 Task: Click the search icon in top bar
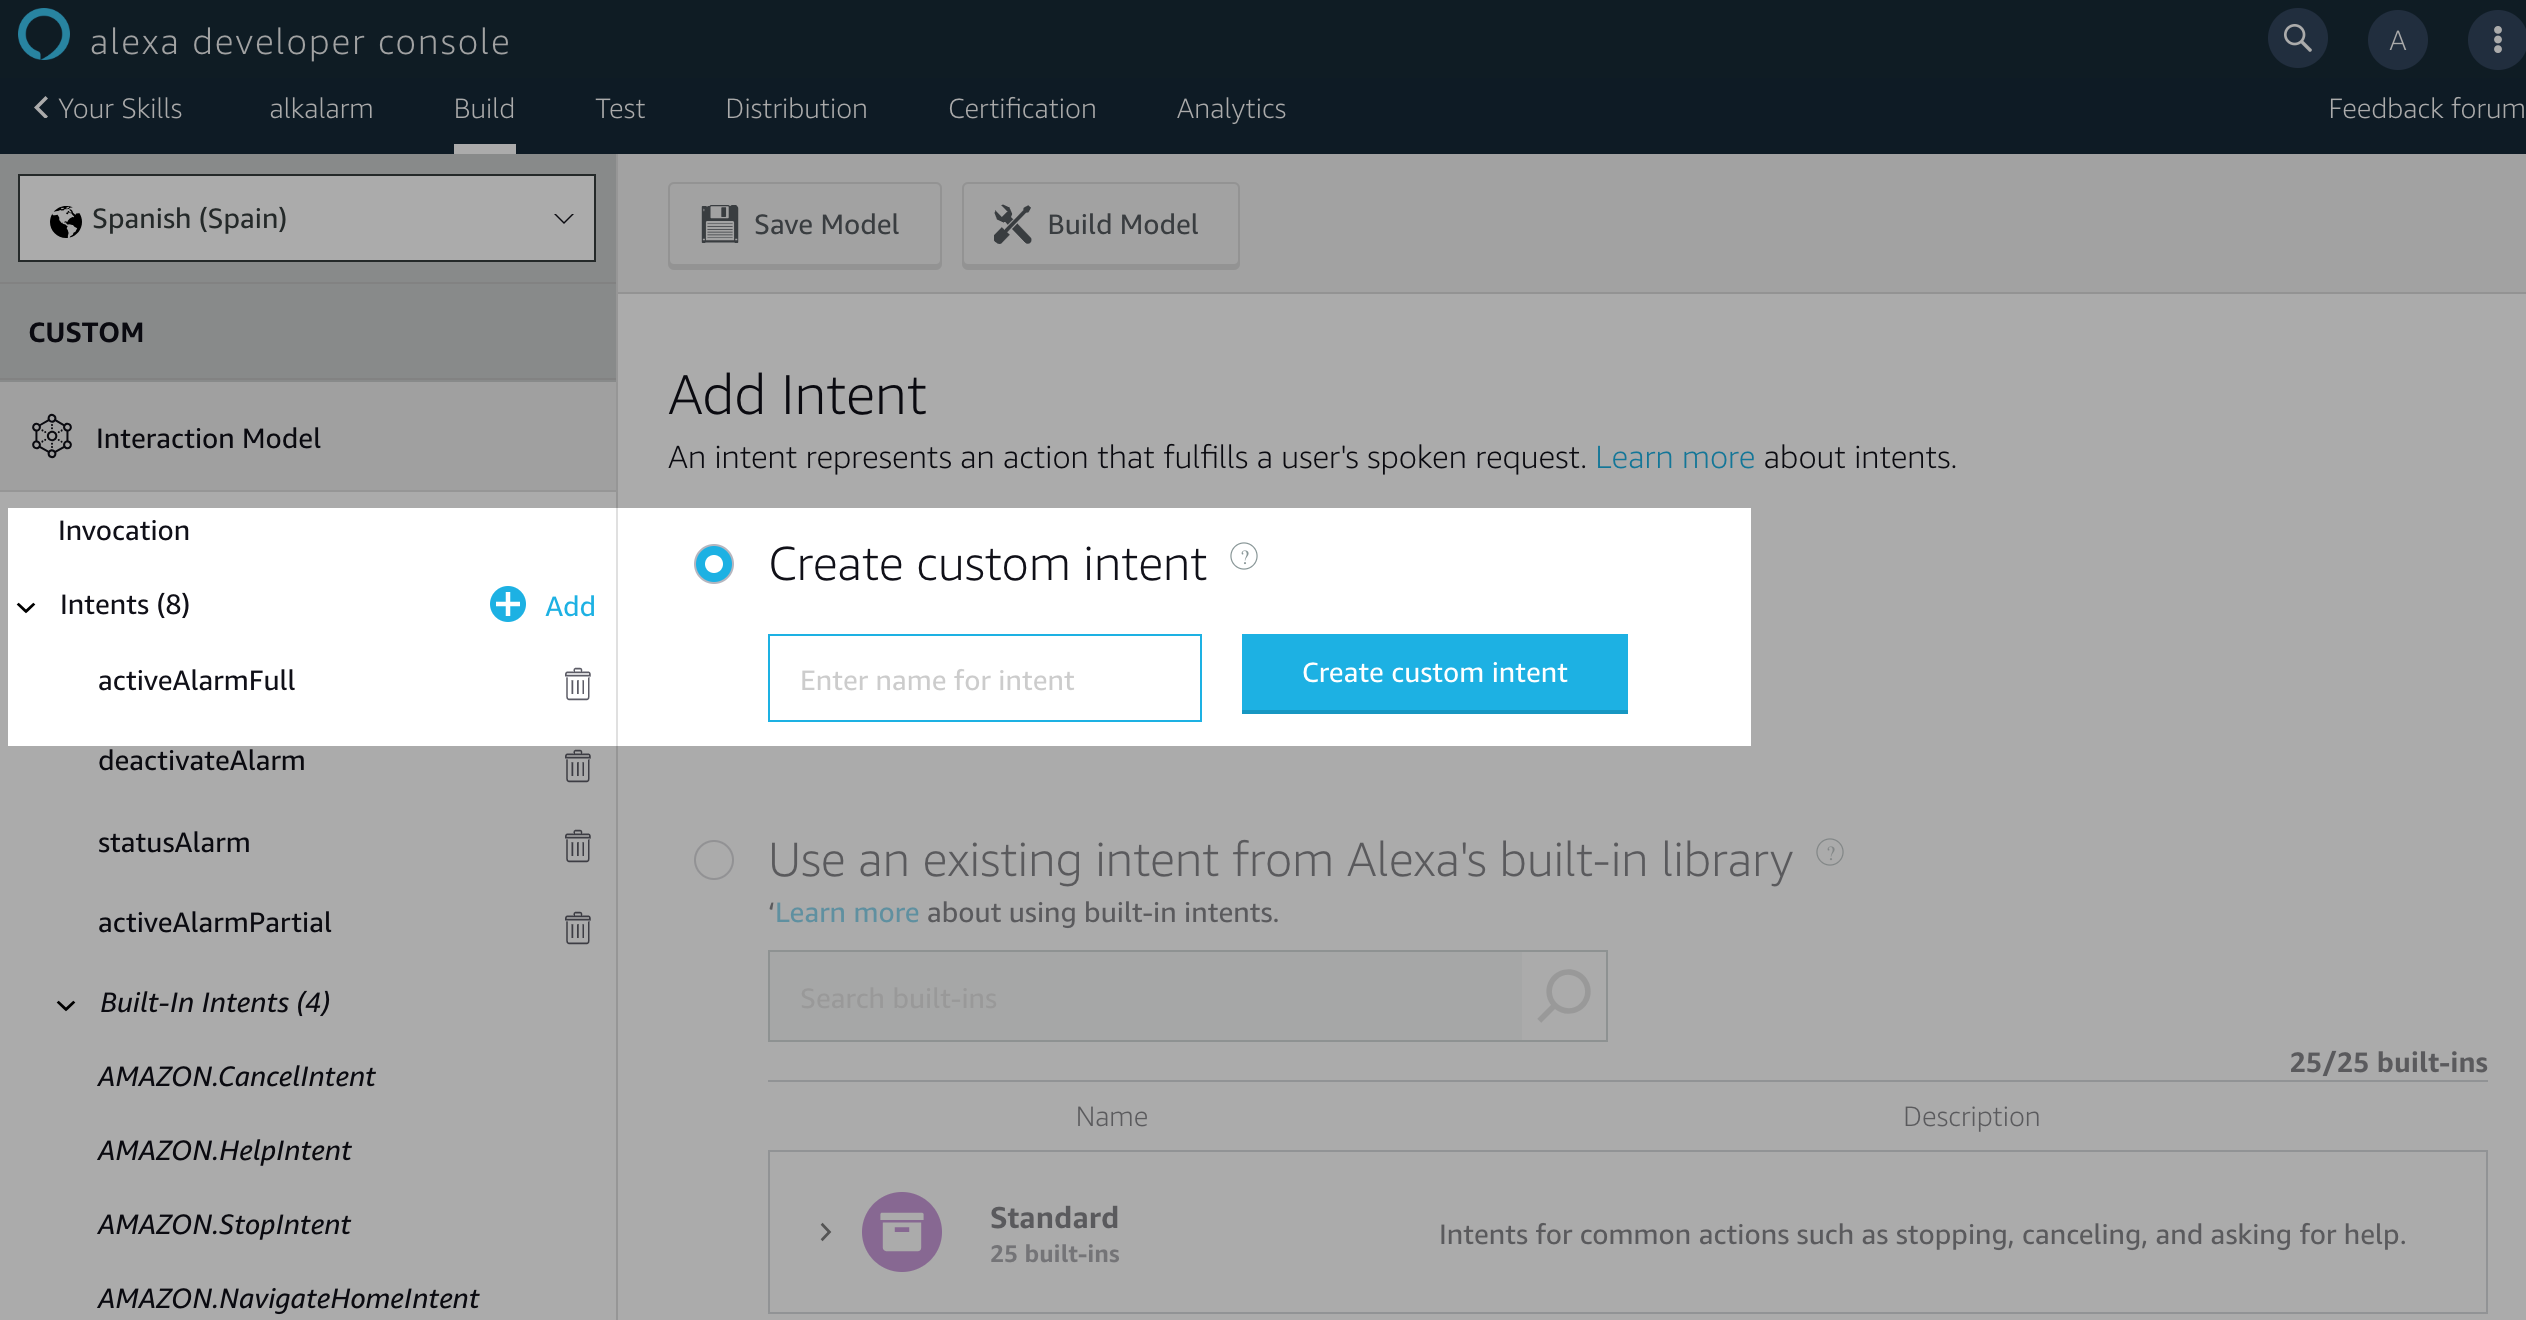2297,37
